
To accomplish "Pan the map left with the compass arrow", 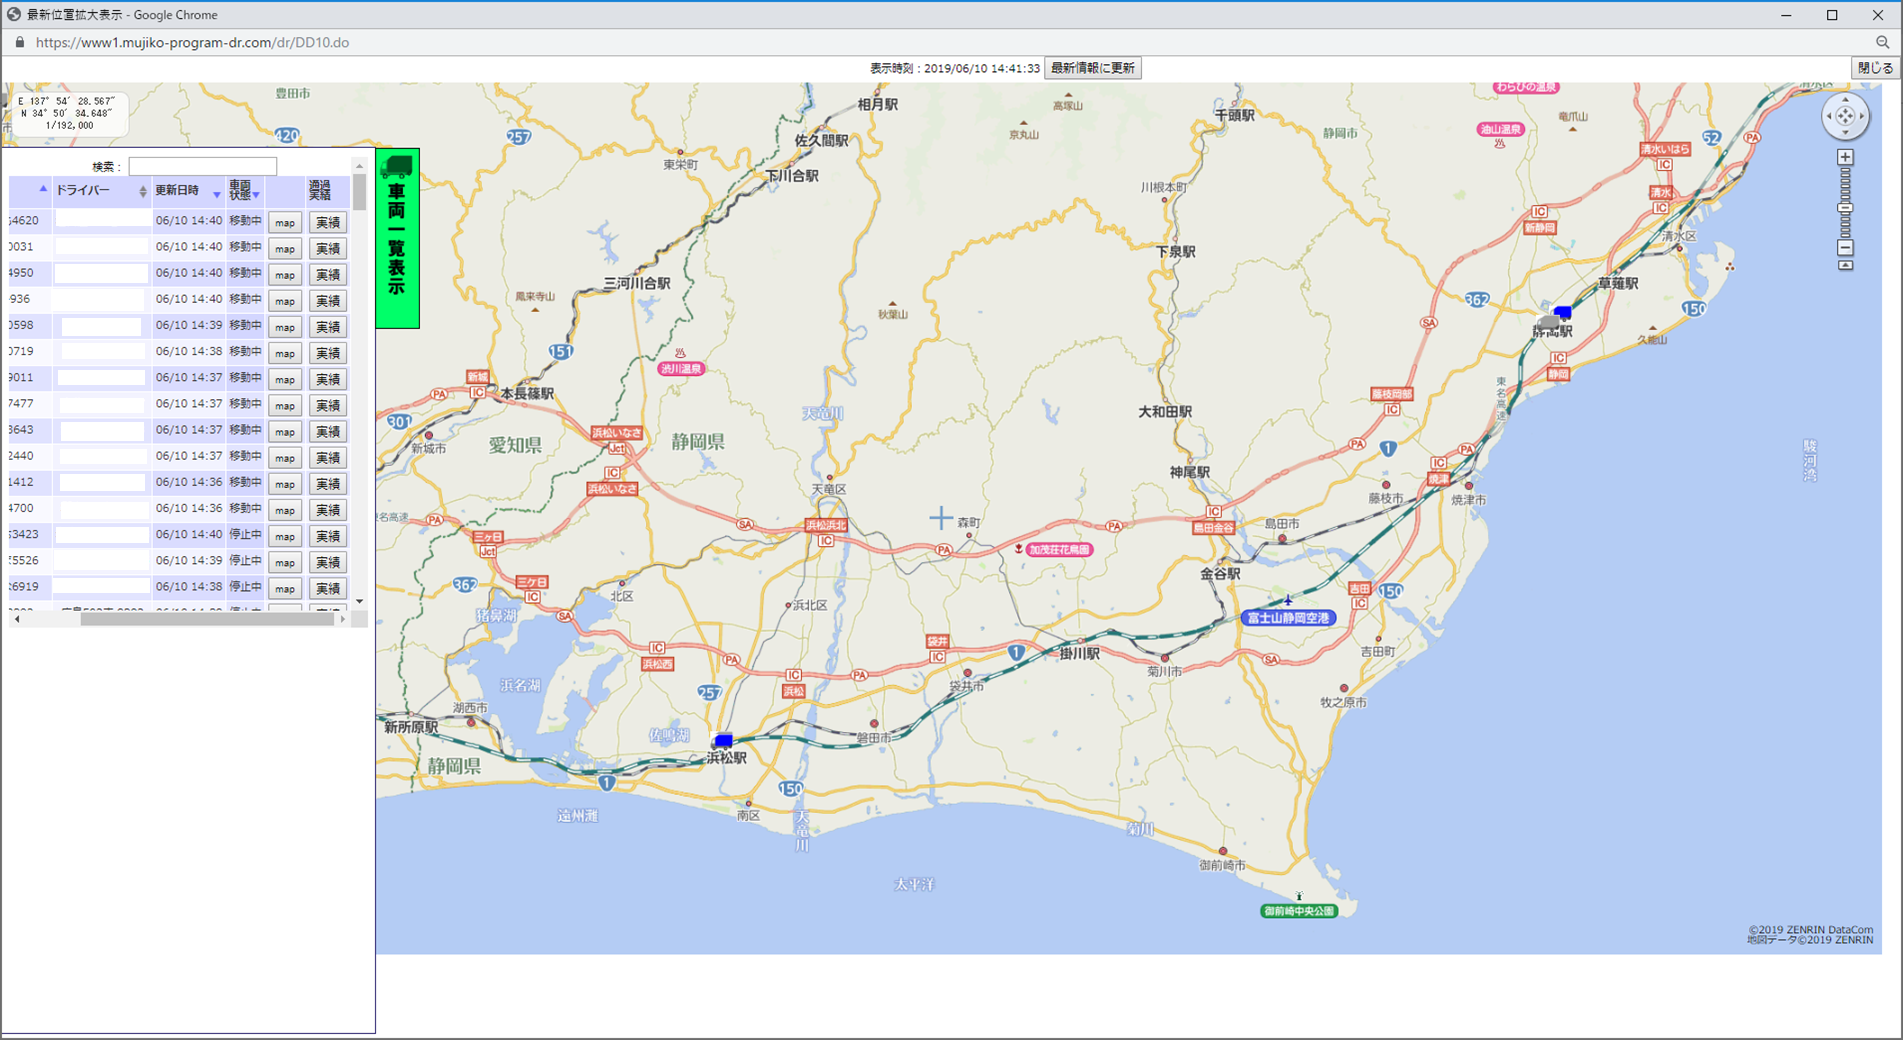I will (1829, 116).
